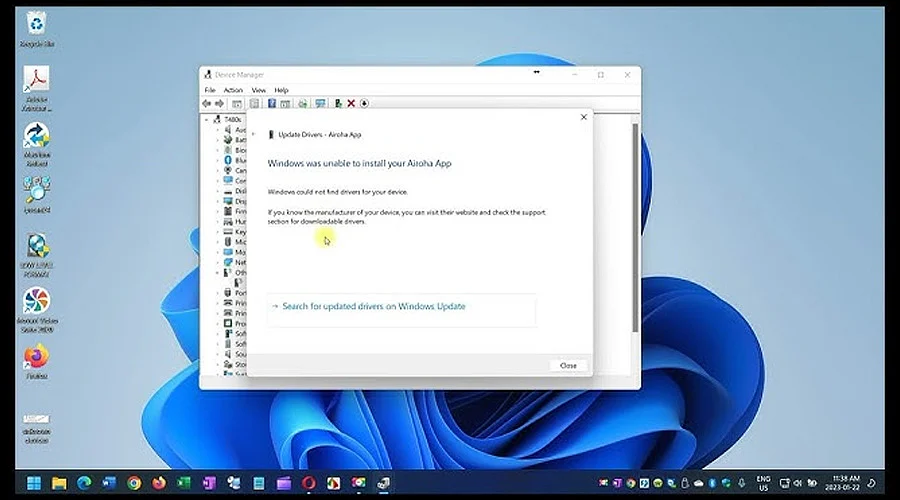
Task: Click the red X Uninstall device toolbar icon
Action: click(x=351, y=103)
